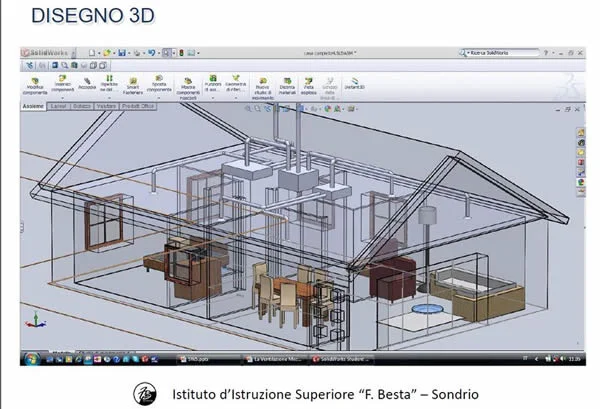The height and width of the screenshot is (409, 600).
Task: Click the Accoppia mate tool
Action: click(x=88, y=81)
